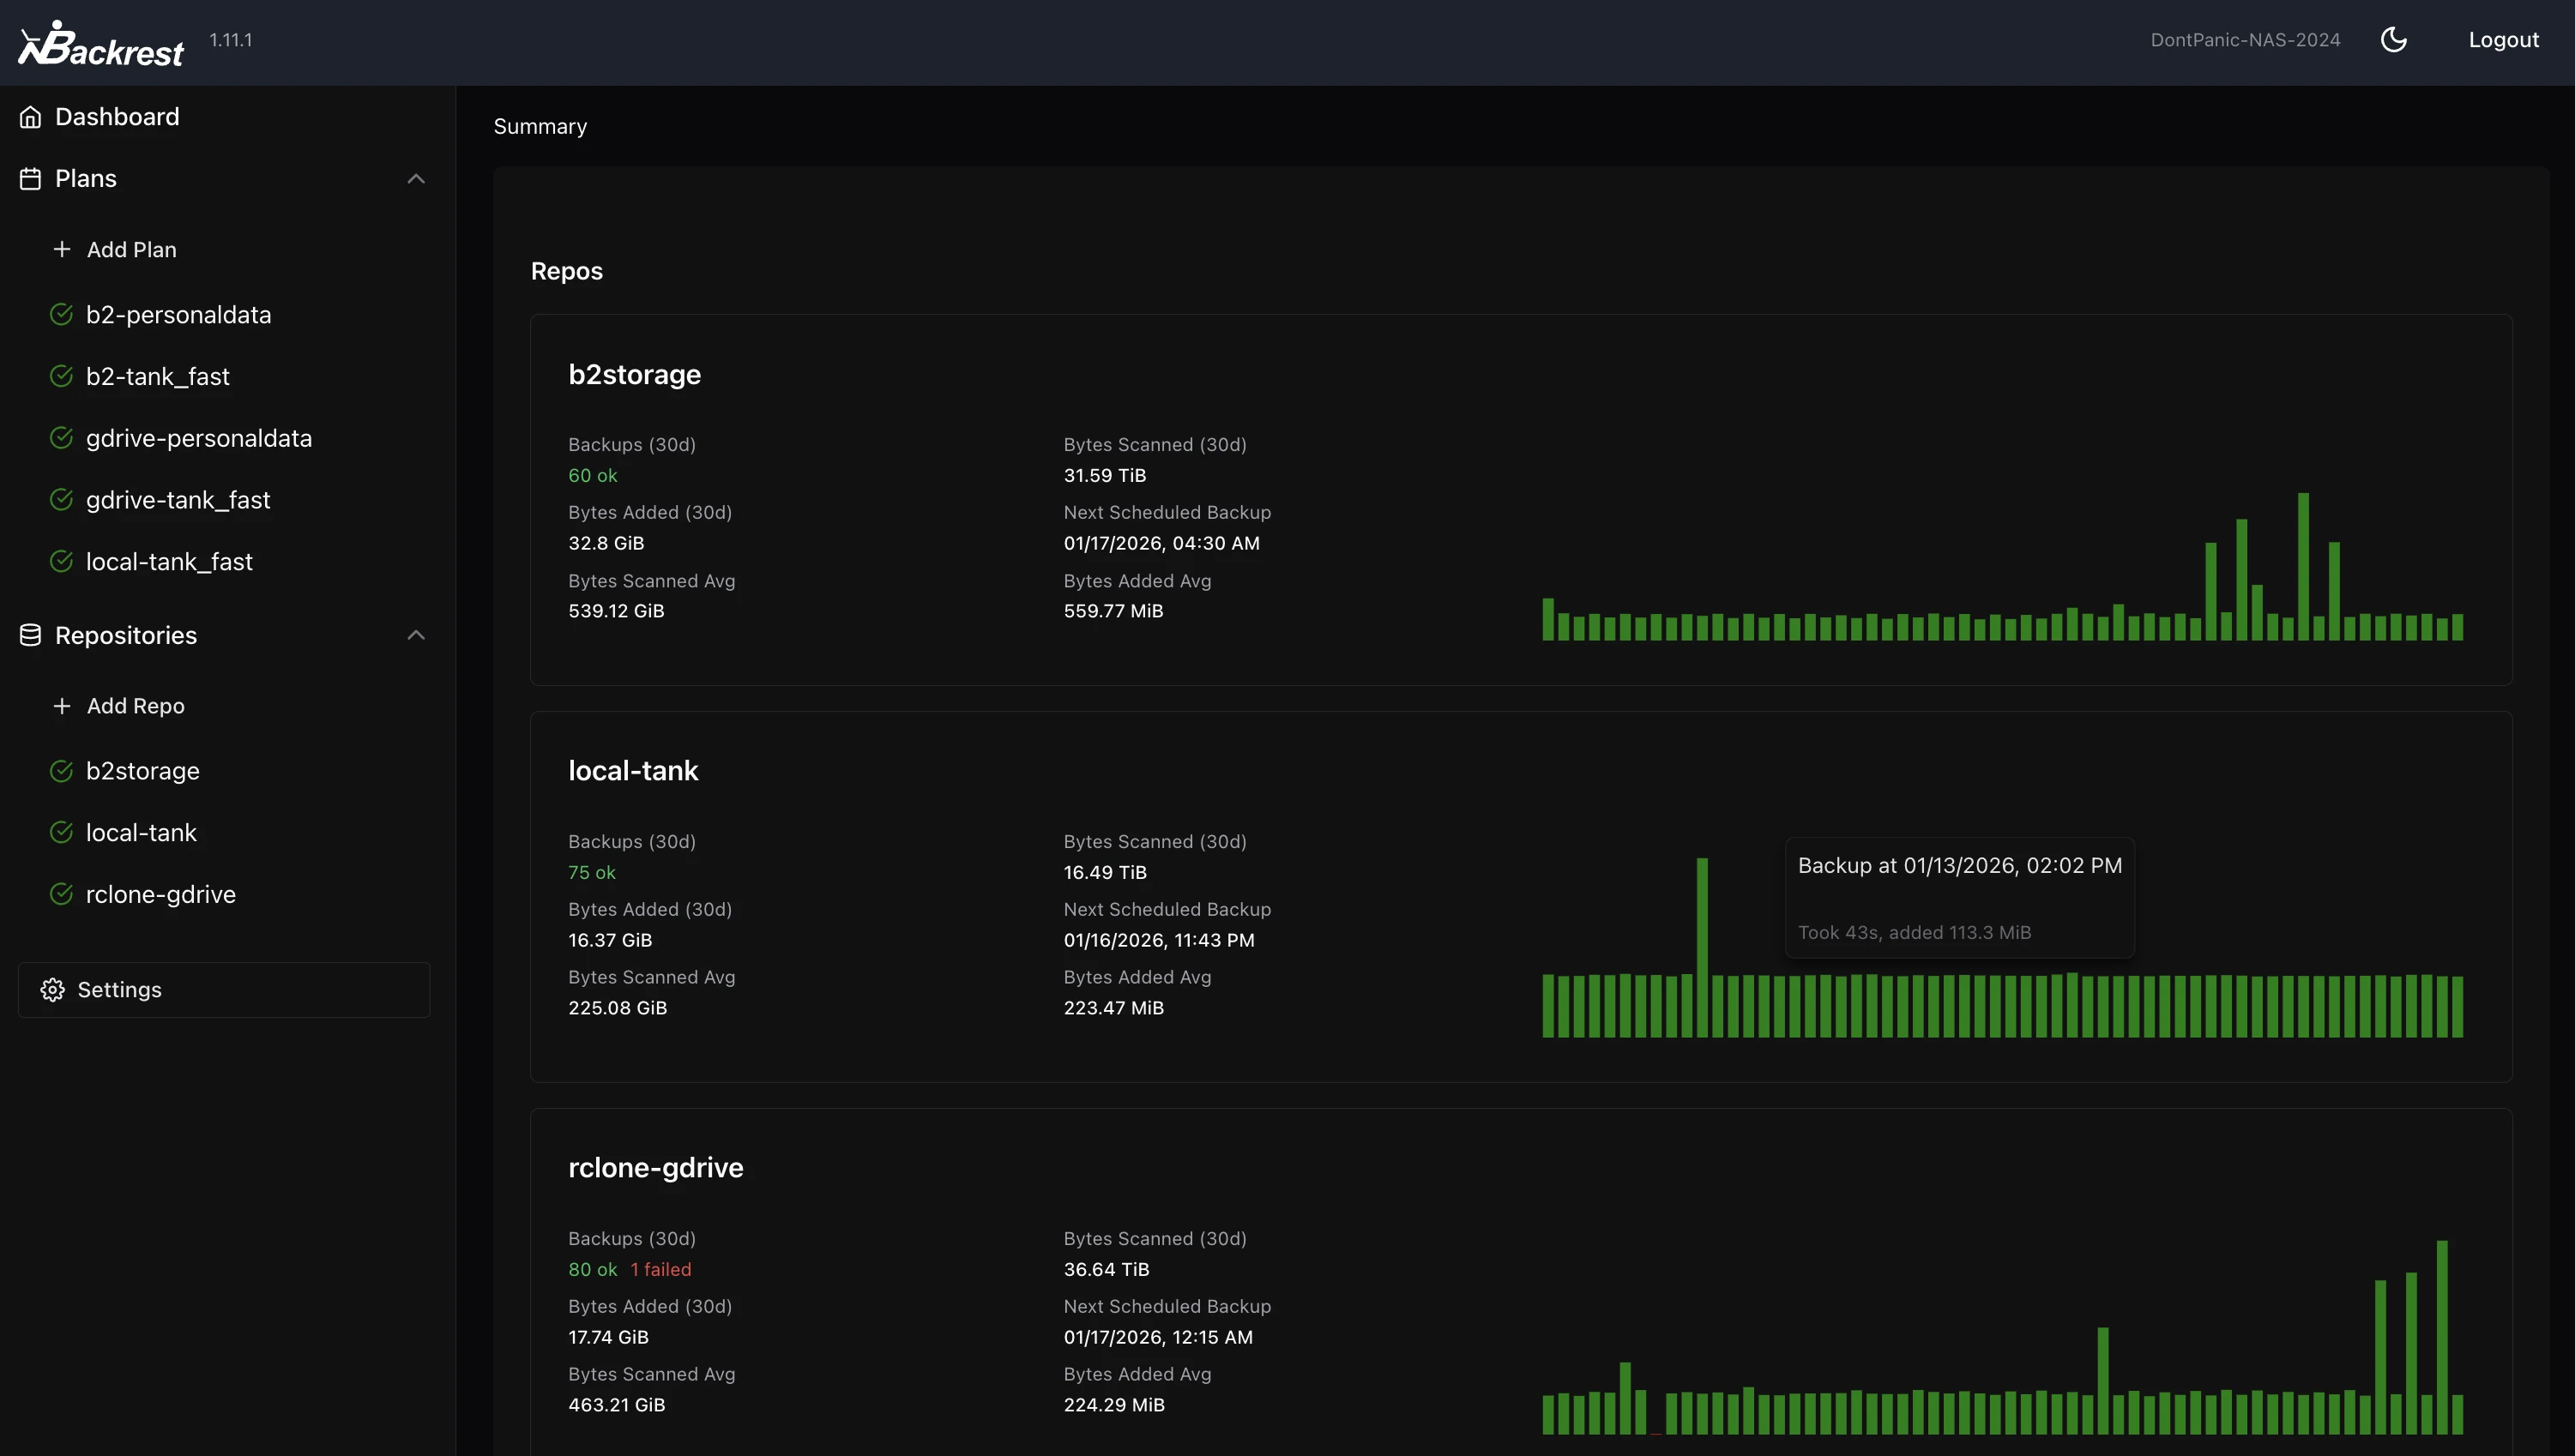Image resolution: width=2575 pixels, height=1456 pixels.
Task: Click the check icon next to gdrive-tank_fast
Action: pyautogui.click(x=61, y=499)
